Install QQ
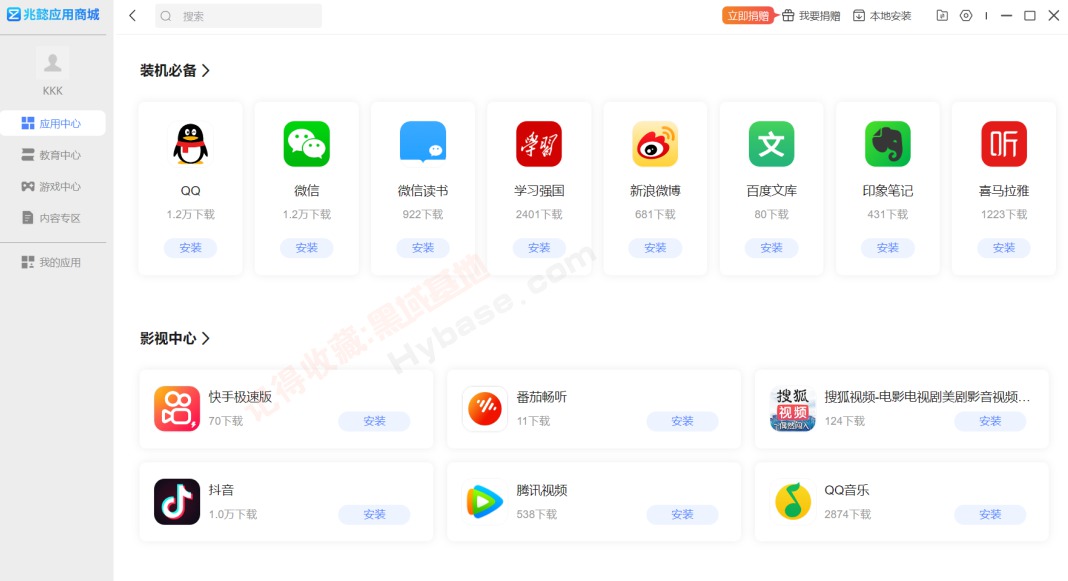The image size is (1068, 581). click(190, 248)
